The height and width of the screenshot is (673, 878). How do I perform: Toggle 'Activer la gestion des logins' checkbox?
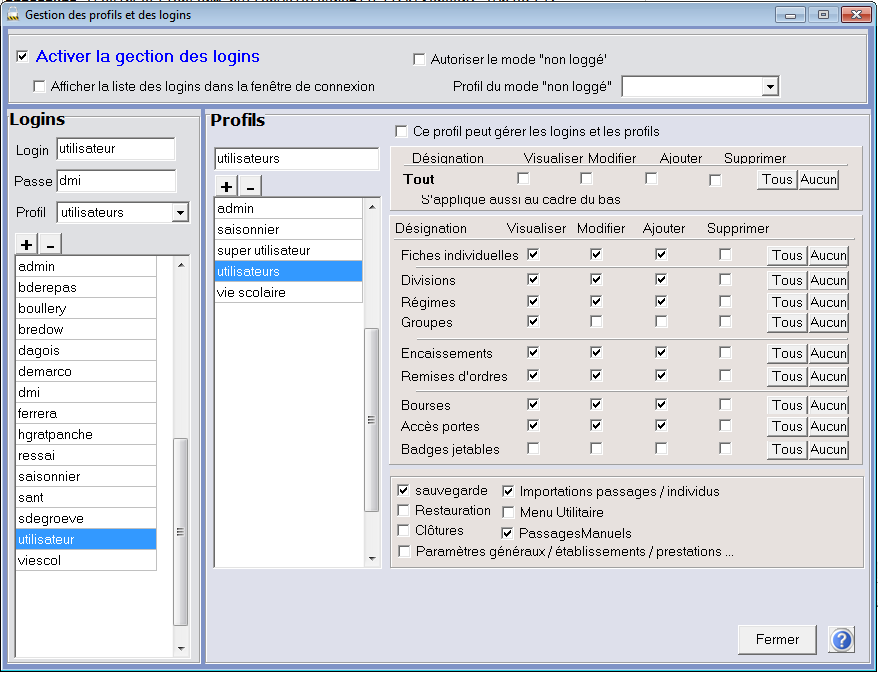point(22,58)
